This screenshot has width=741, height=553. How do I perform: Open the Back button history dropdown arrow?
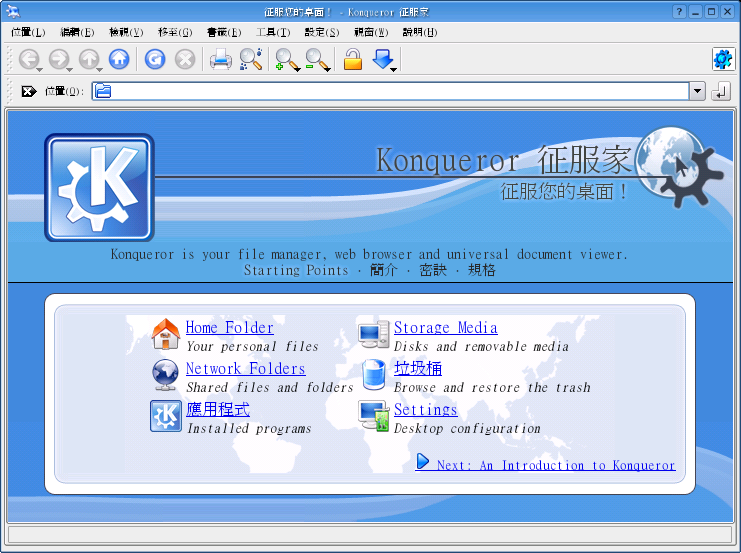(x=39, y=70)
